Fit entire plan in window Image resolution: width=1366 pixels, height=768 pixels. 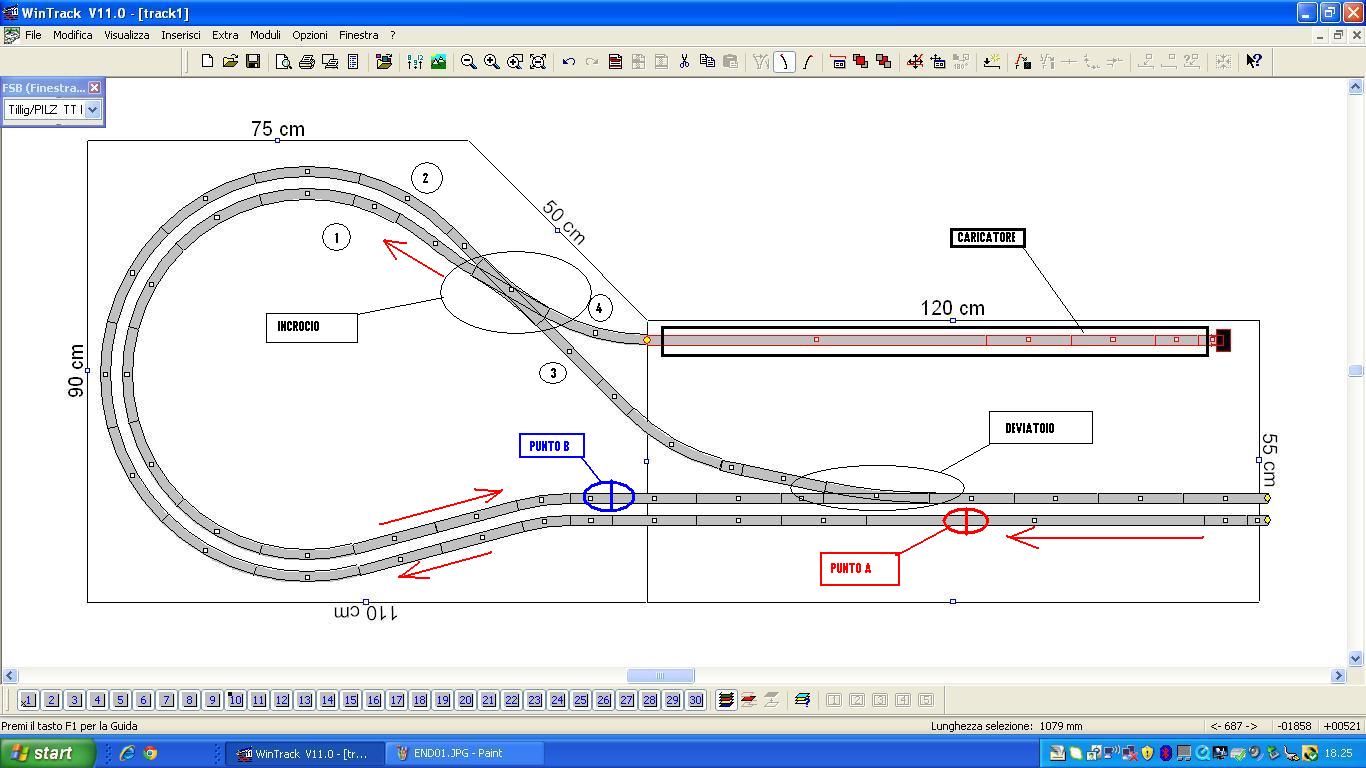click(538, 61)
